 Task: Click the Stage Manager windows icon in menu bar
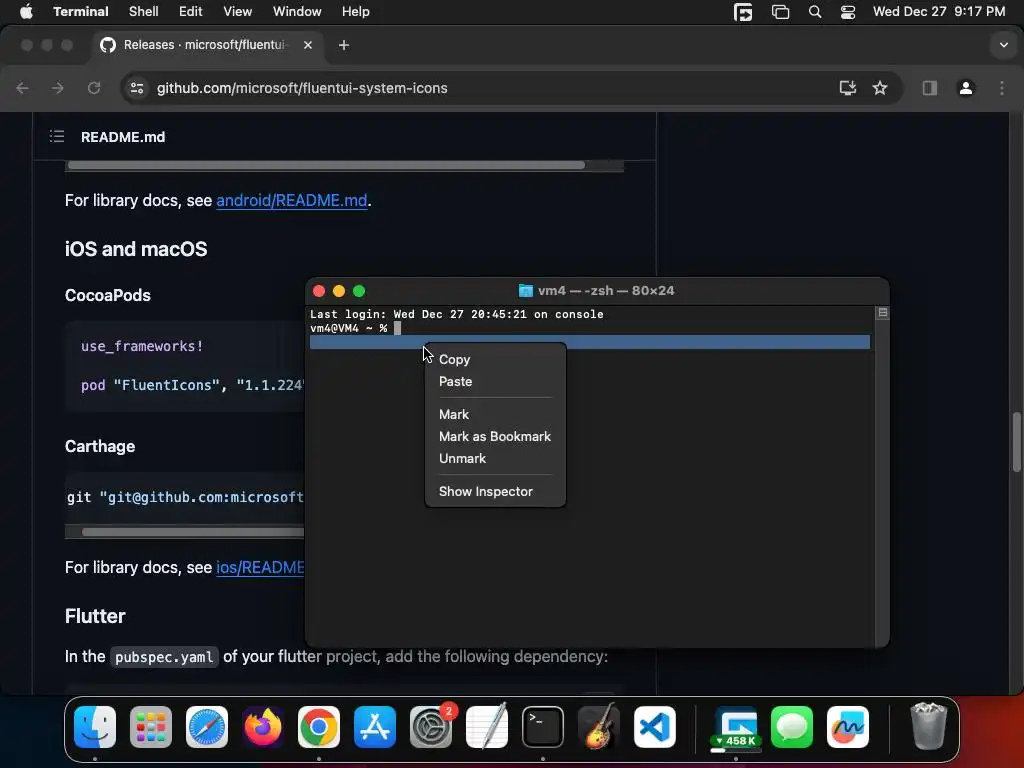coord(780,12)
